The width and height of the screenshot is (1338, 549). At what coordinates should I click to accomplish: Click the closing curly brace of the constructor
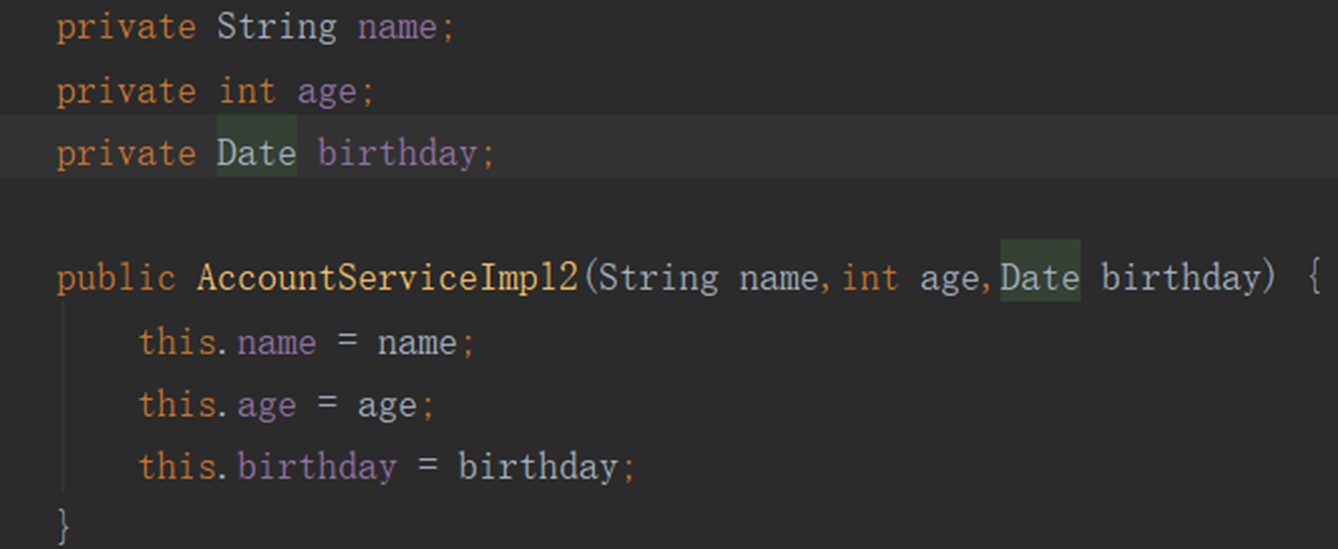pyautogui.click(x=65, y=525)
